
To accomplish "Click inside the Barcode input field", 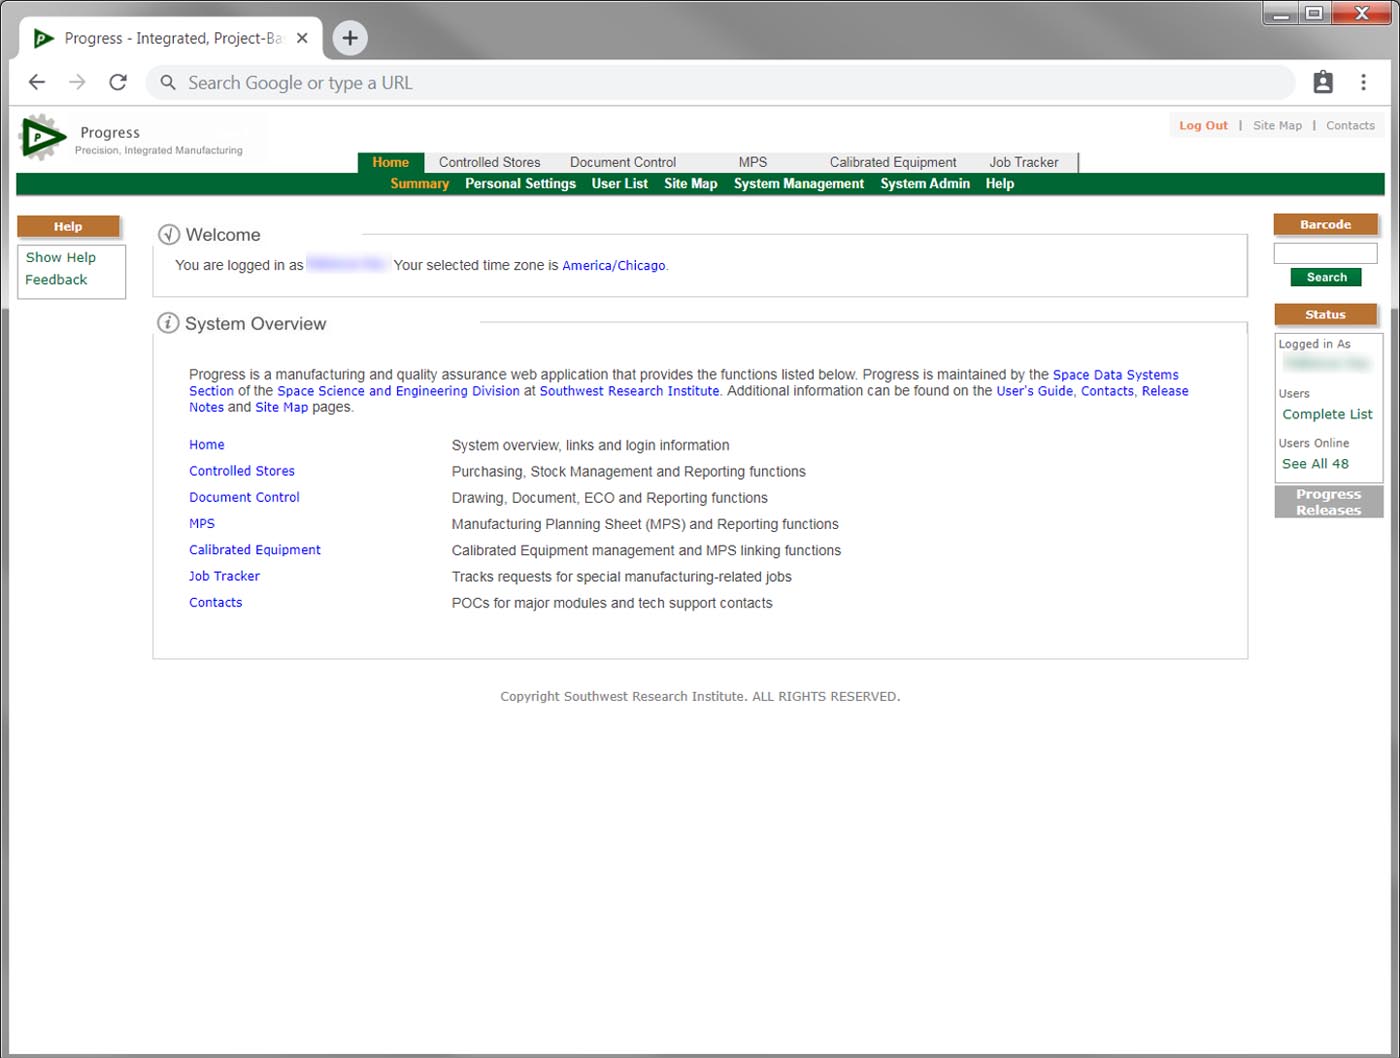I will click(1325, 254).
